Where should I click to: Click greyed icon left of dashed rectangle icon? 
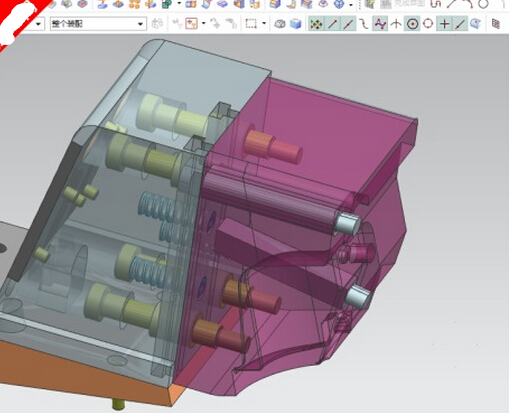pyautogui.click(x=231, y=24)
